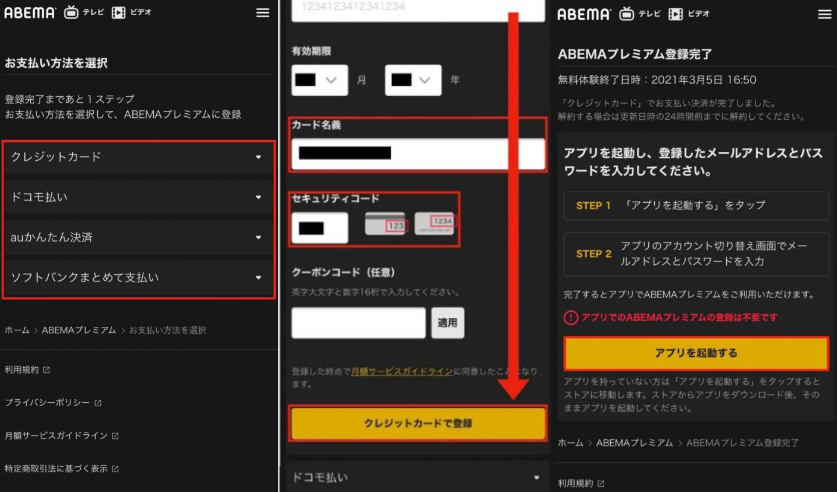Screen dimensions: 837x492
Task: Click 無料体験終了日時 text
Action: pos(657,80)
